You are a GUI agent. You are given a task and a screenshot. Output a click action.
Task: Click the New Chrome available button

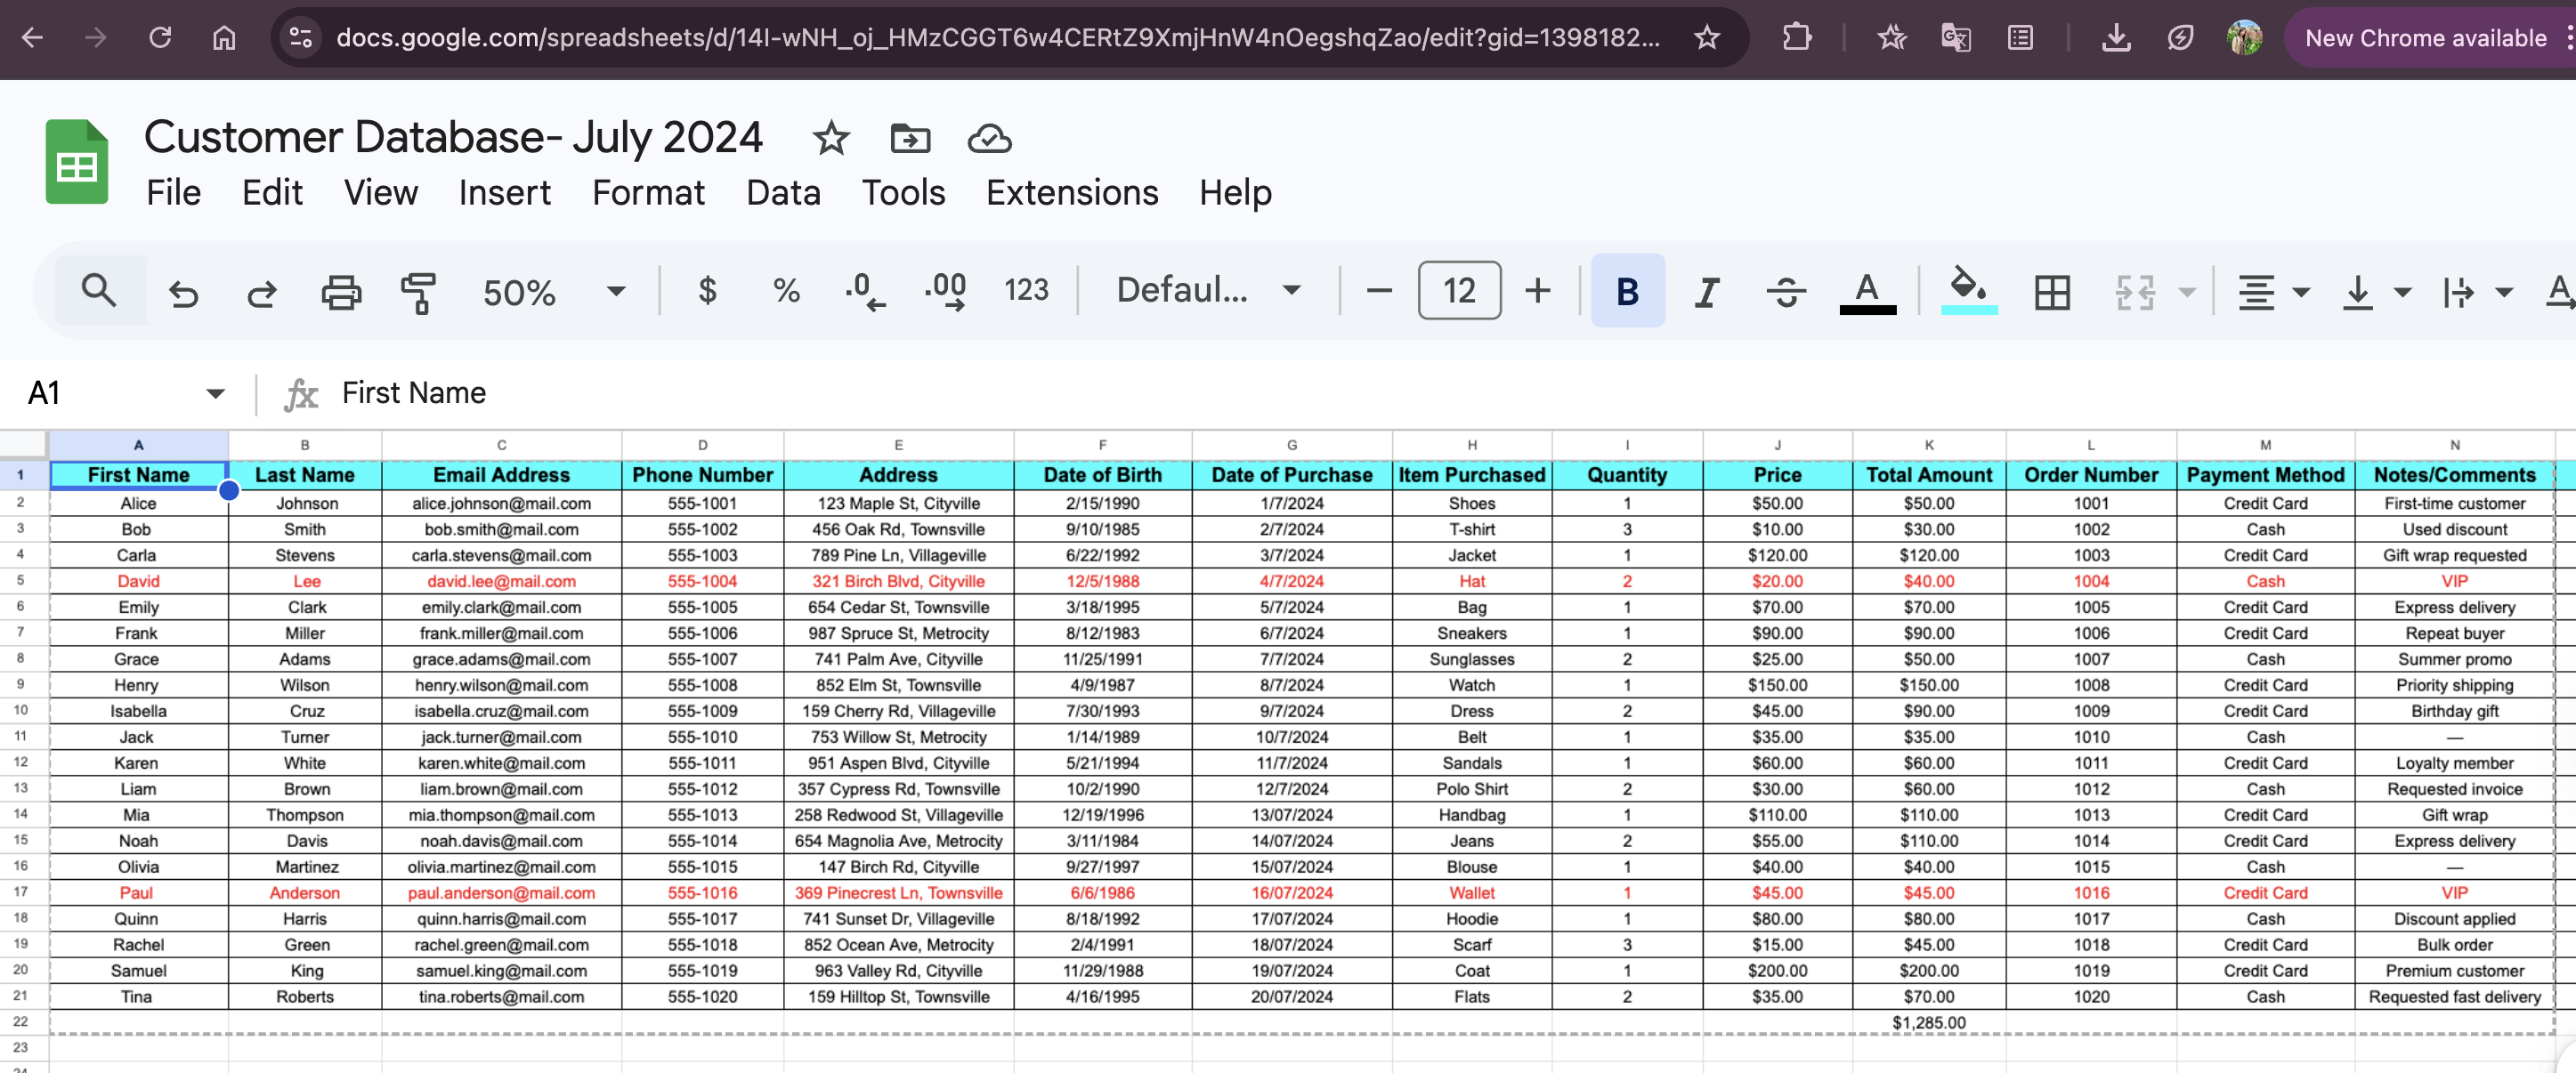(x=2425, y=38)
